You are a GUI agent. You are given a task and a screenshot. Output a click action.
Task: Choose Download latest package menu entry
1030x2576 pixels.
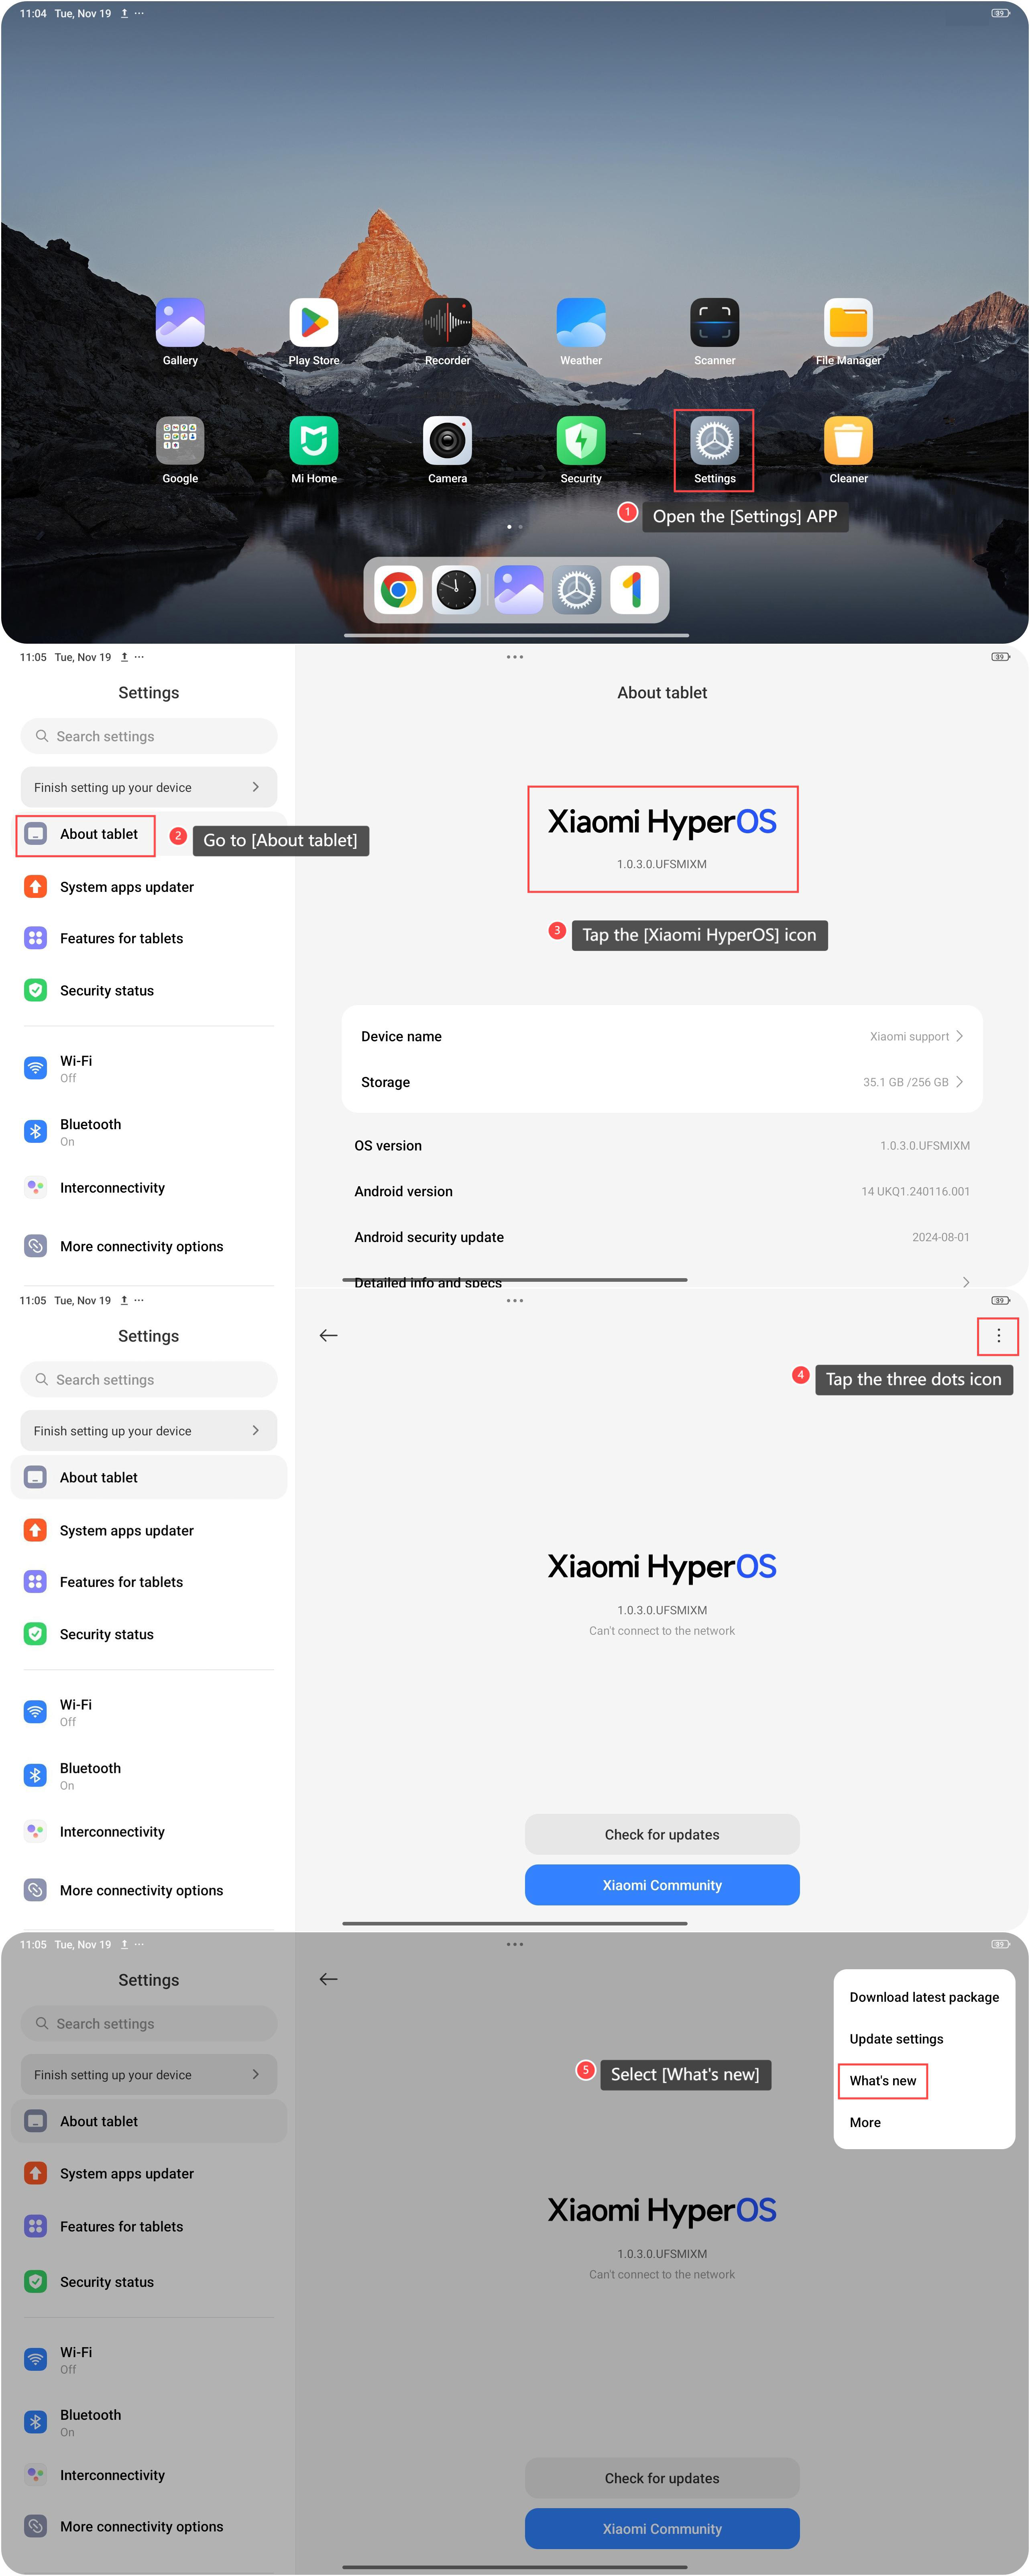click(924, 1997)
